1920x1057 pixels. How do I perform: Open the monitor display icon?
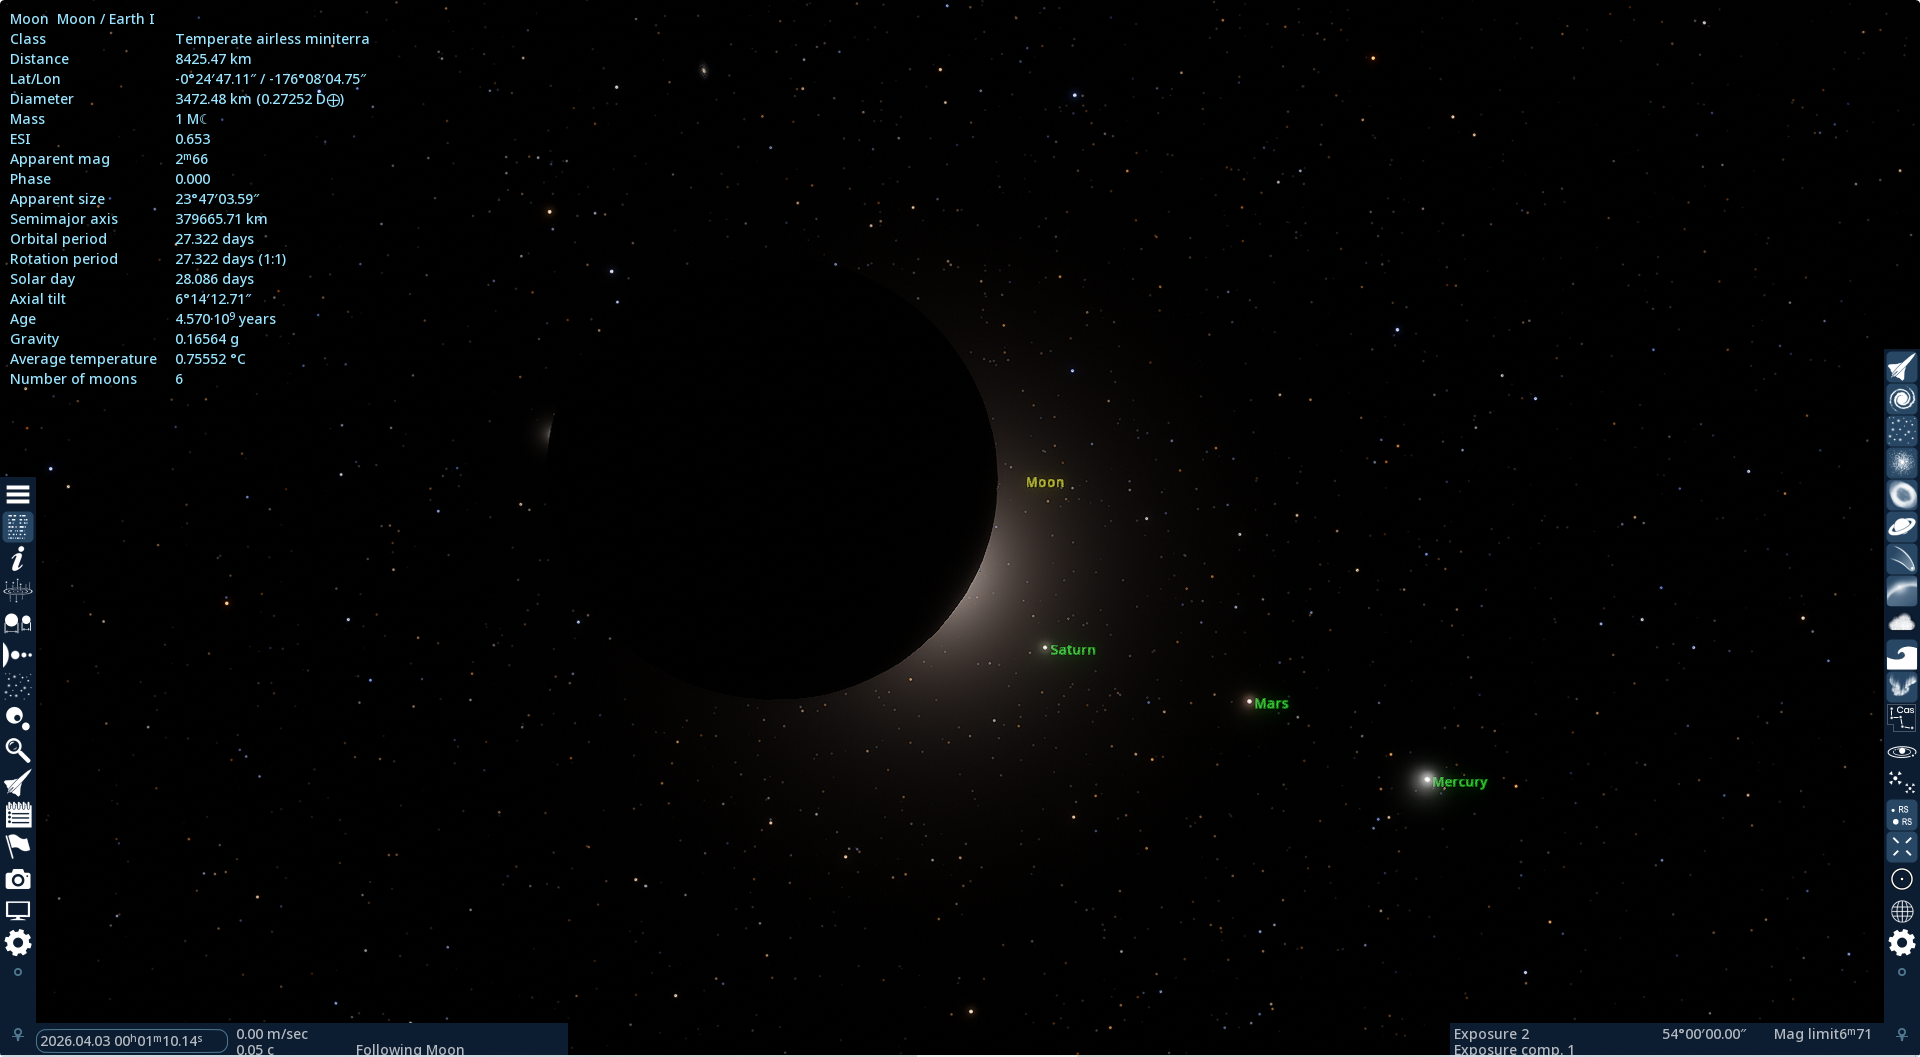click(18, 911)
